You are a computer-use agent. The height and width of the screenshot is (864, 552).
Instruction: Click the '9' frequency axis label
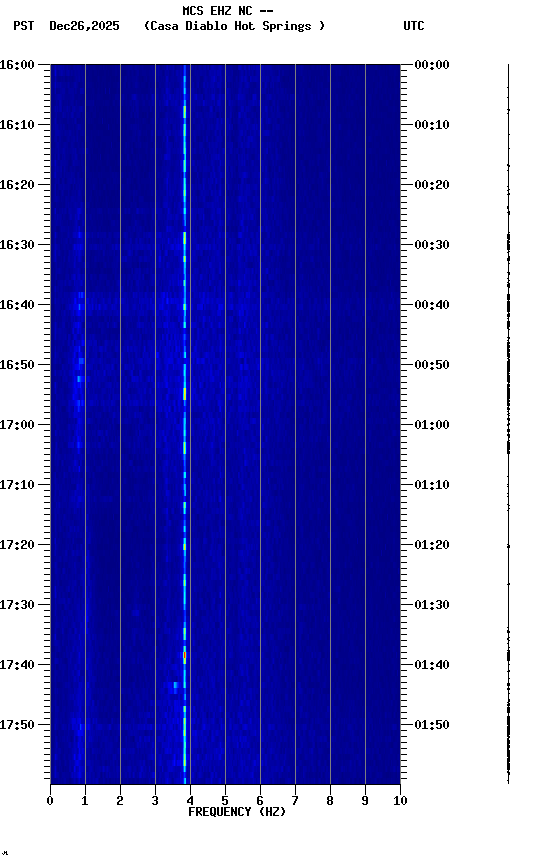[x=365, y=801]
